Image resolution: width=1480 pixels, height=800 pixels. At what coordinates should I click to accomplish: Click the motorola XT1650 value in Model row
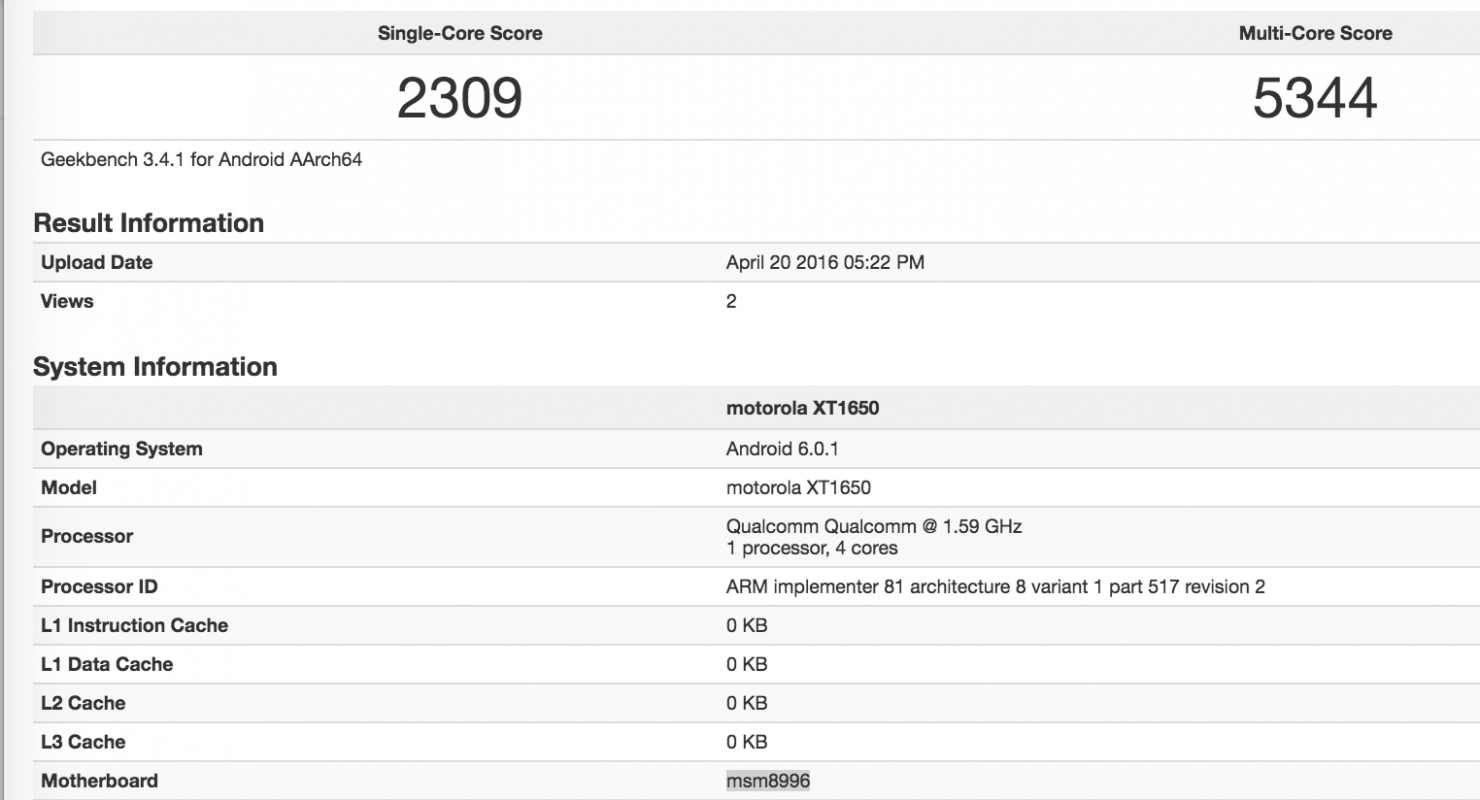click(798, 488)
